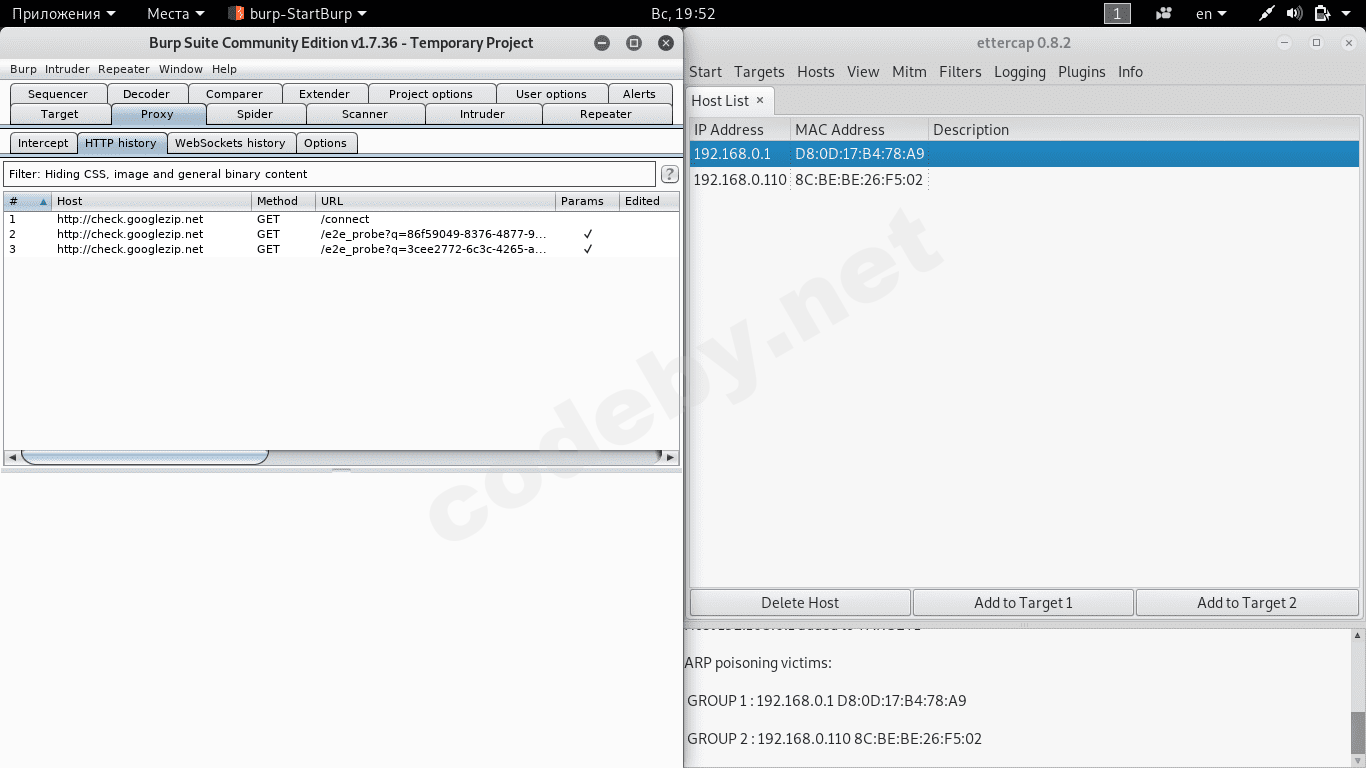Switch to the Alerts tab

[640, 94]
